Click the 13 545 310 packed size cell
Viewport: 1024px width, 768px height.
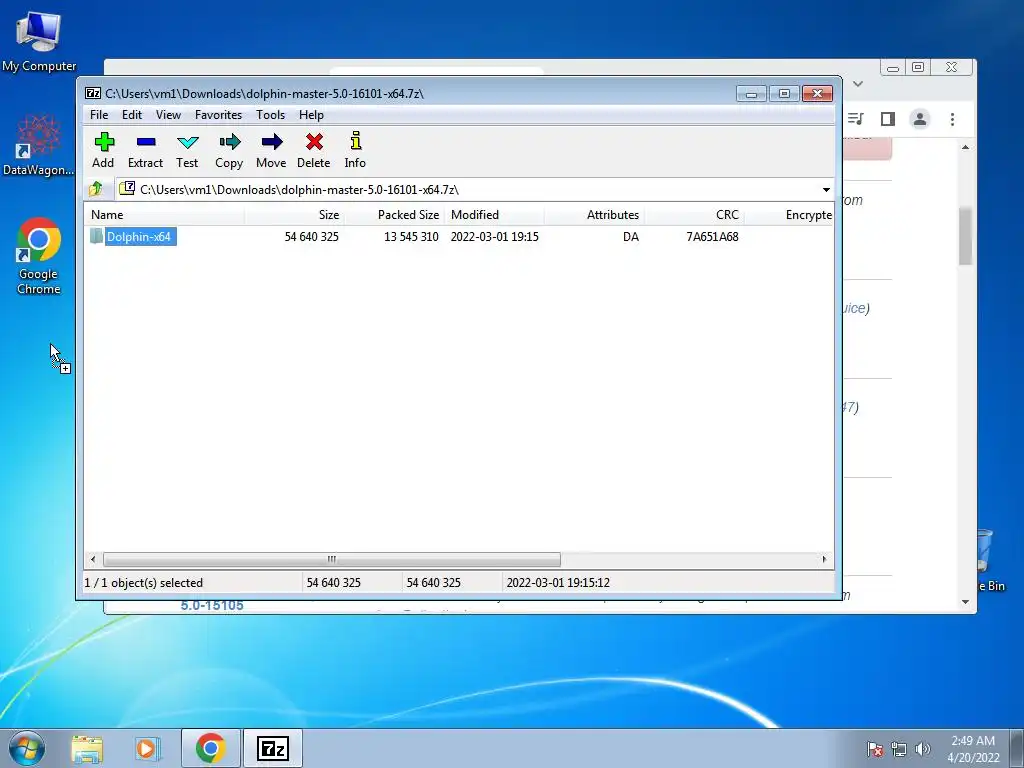411,237
